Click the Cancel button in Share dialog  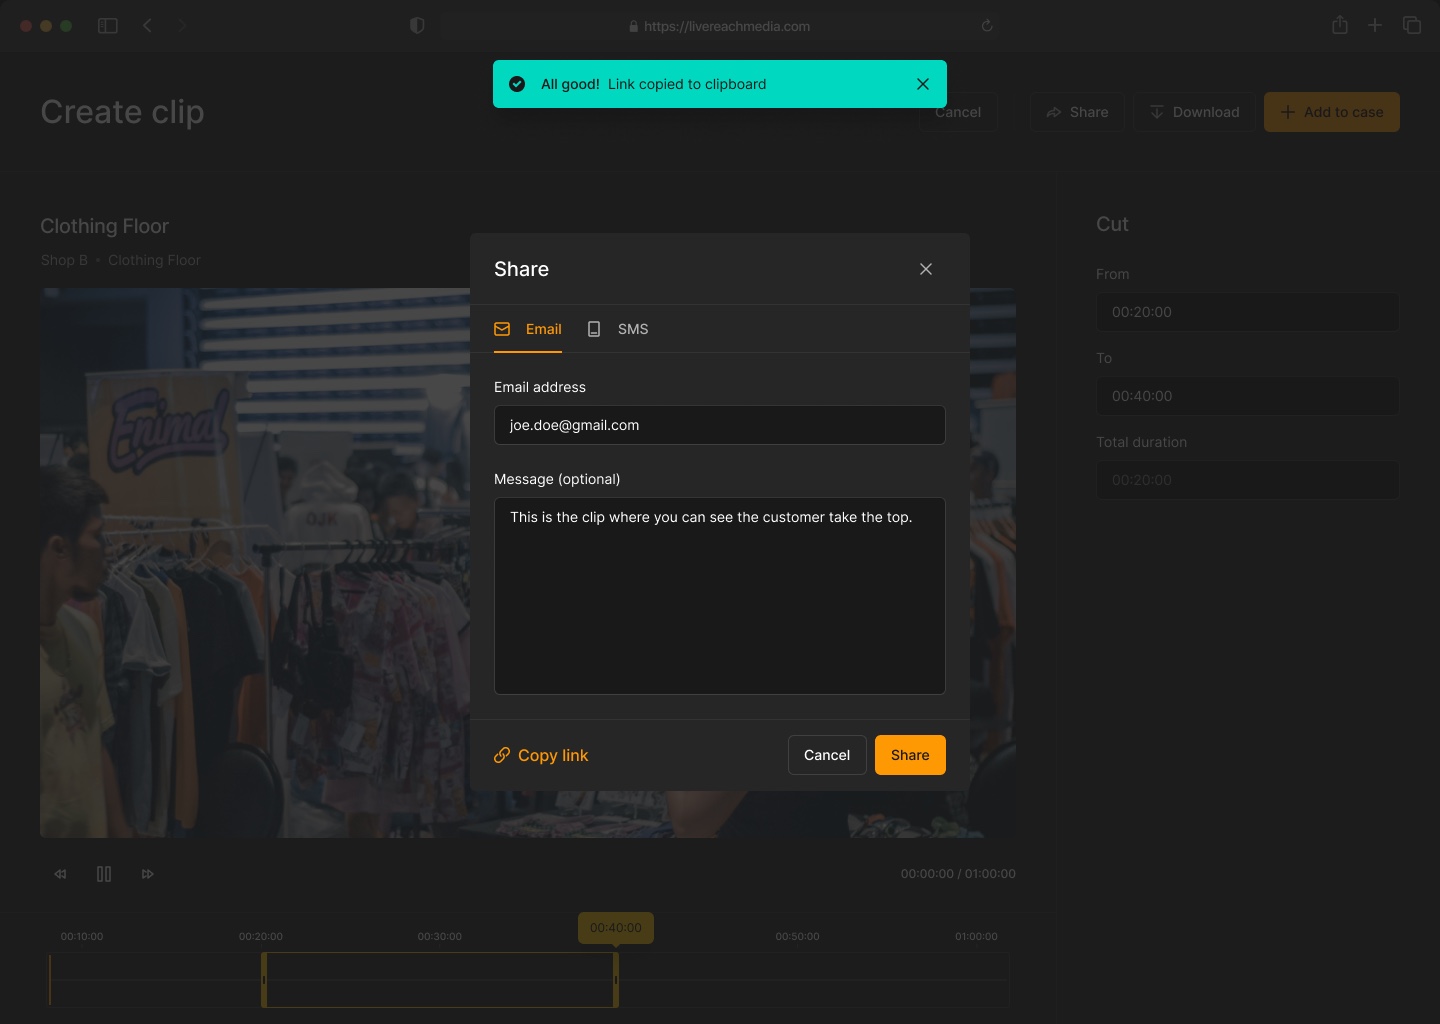(x=827, y=755)
